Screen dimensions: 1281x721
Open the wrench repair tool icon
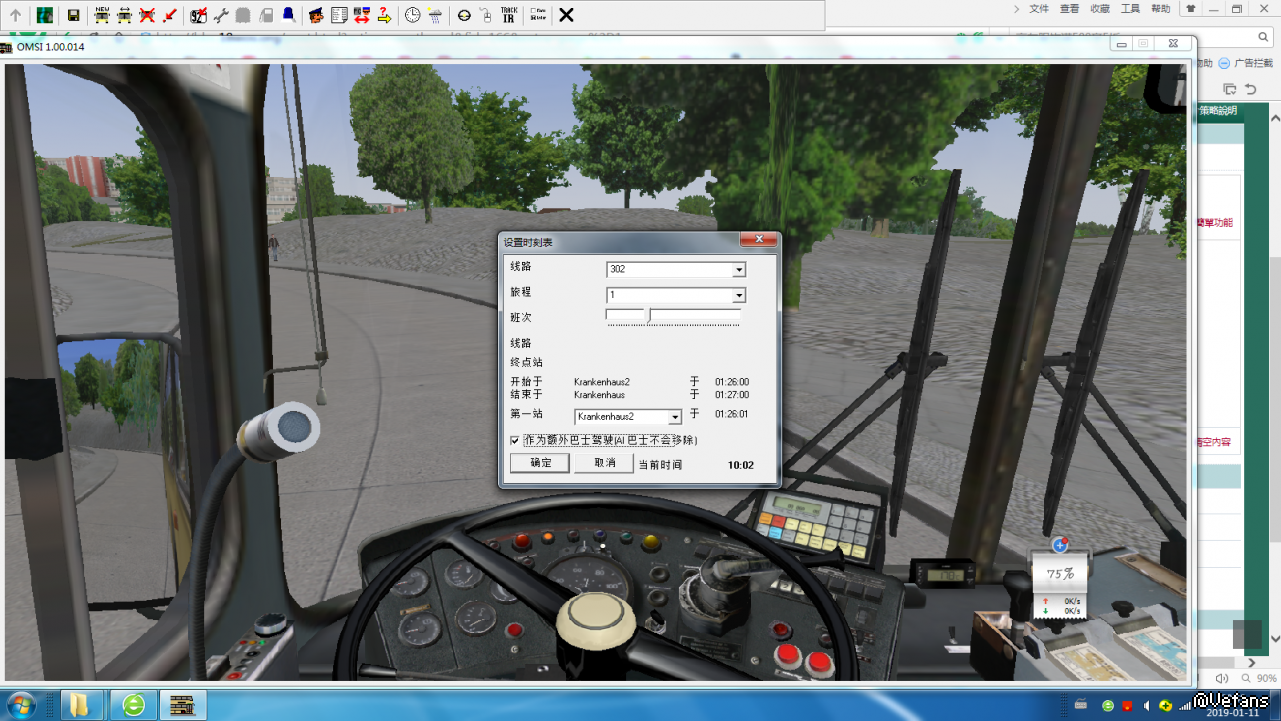coord(221,15)
